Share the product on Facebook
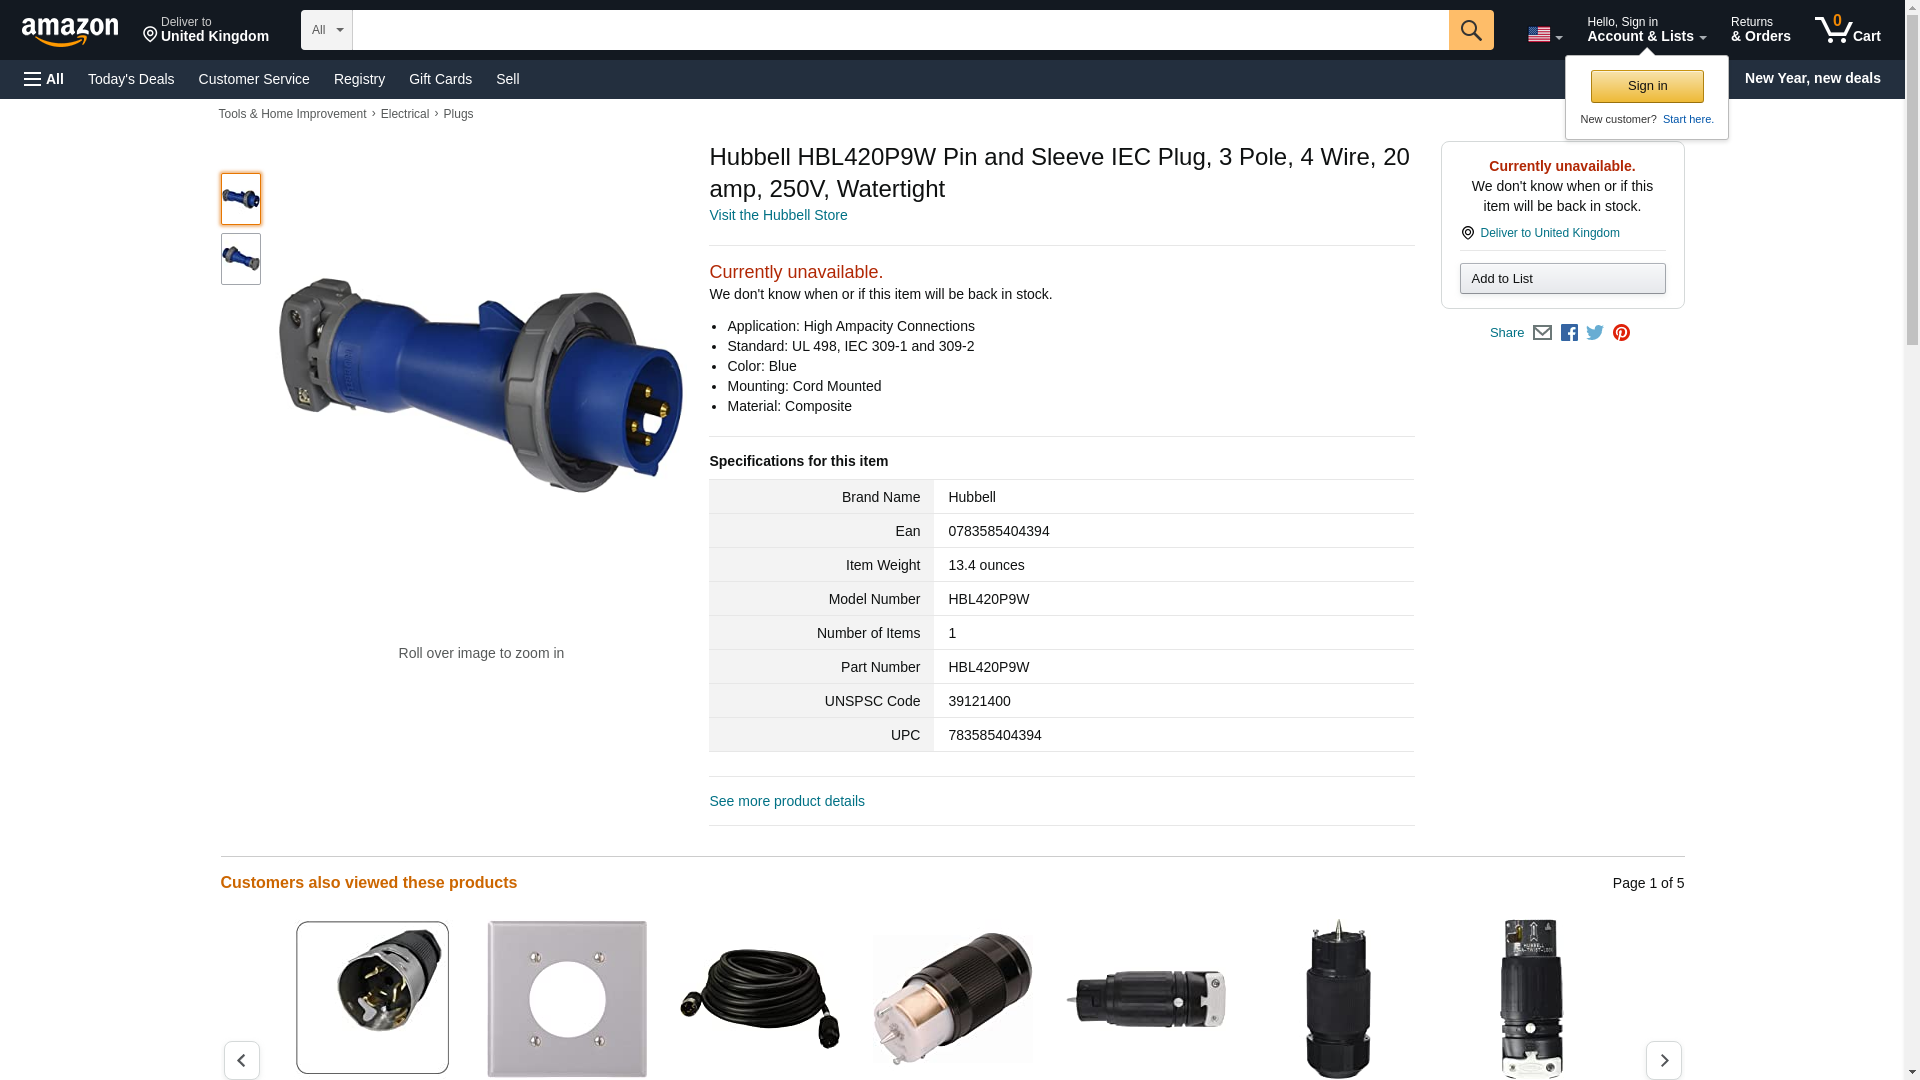 pyautogui.click(x=1569, y=333)
